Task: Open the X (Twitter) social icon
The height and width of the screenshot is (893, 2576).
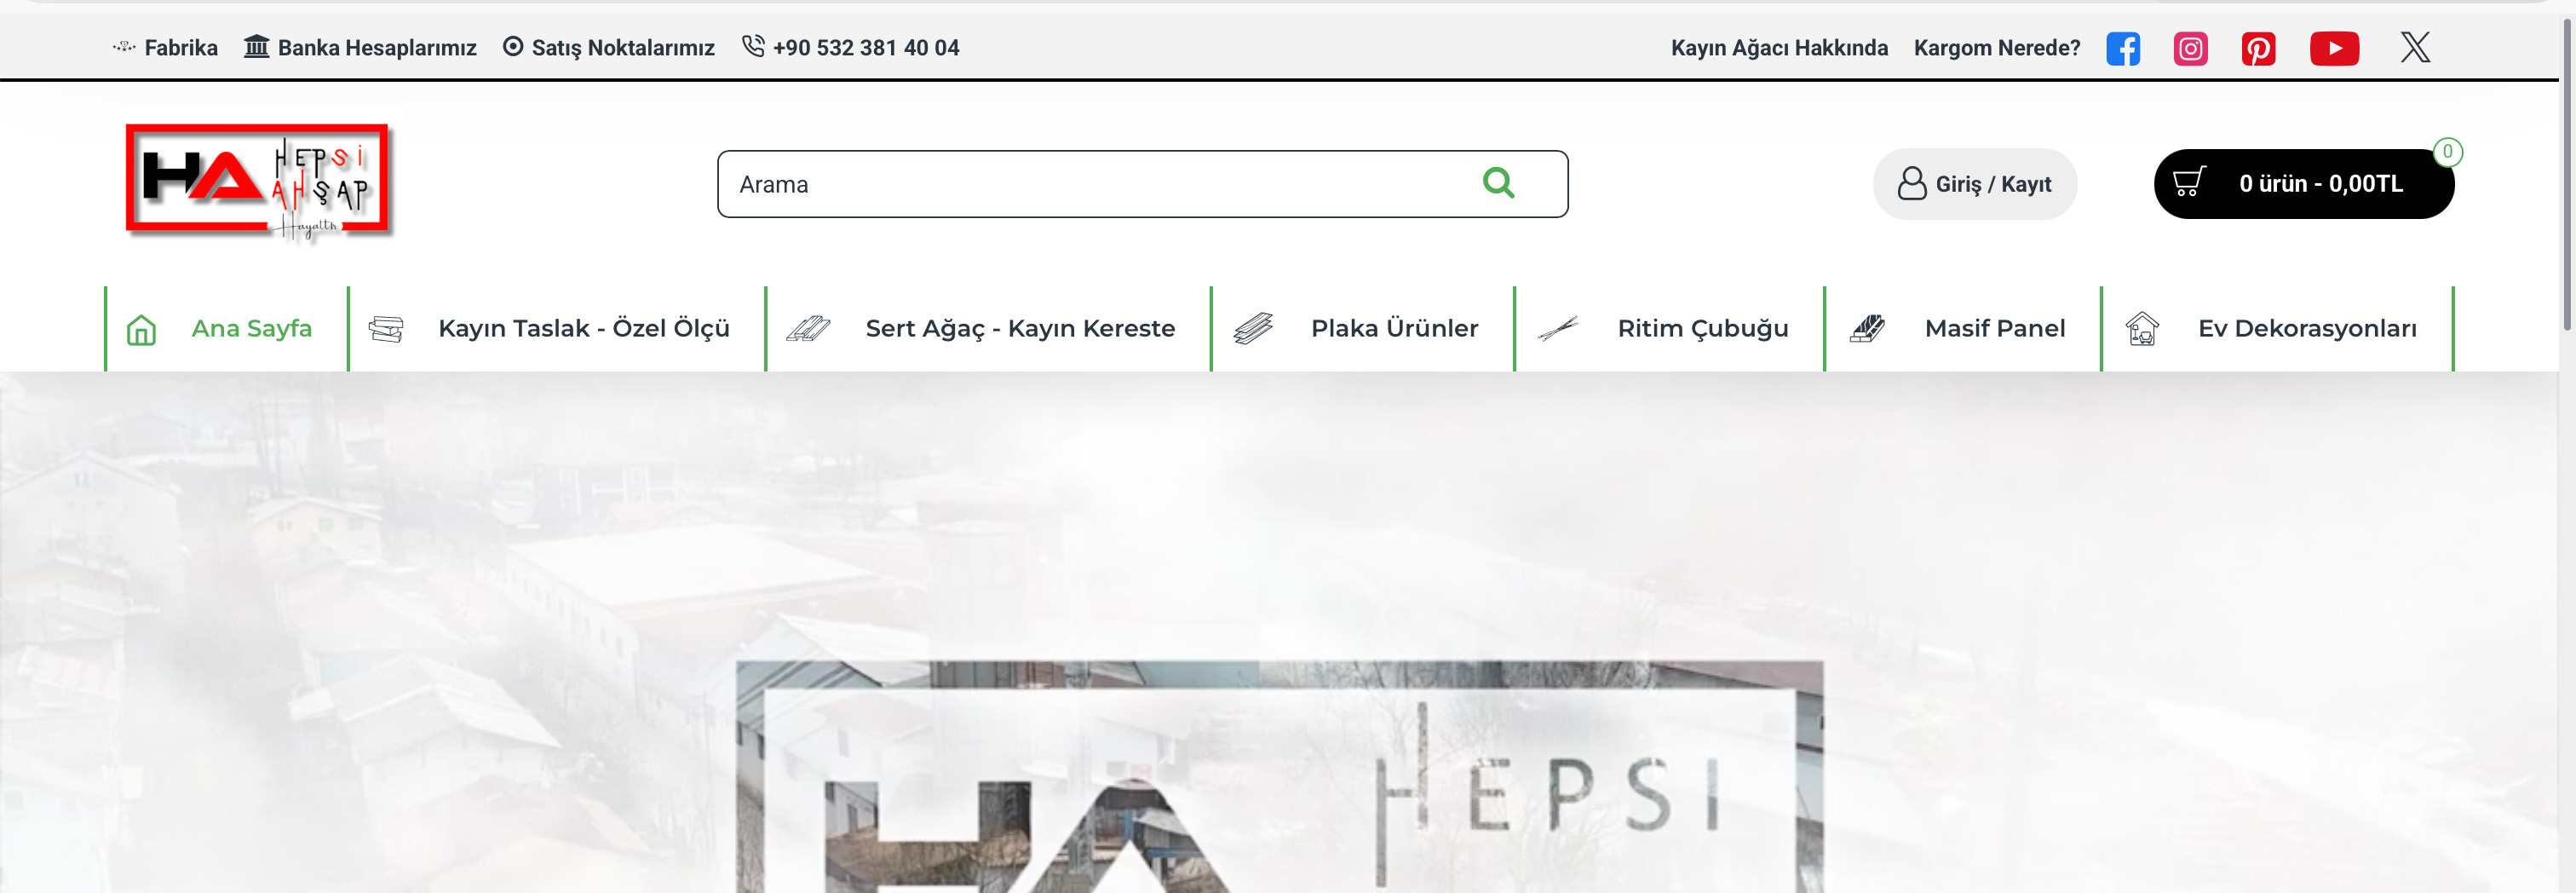Action: click(x=2414, y=47)
